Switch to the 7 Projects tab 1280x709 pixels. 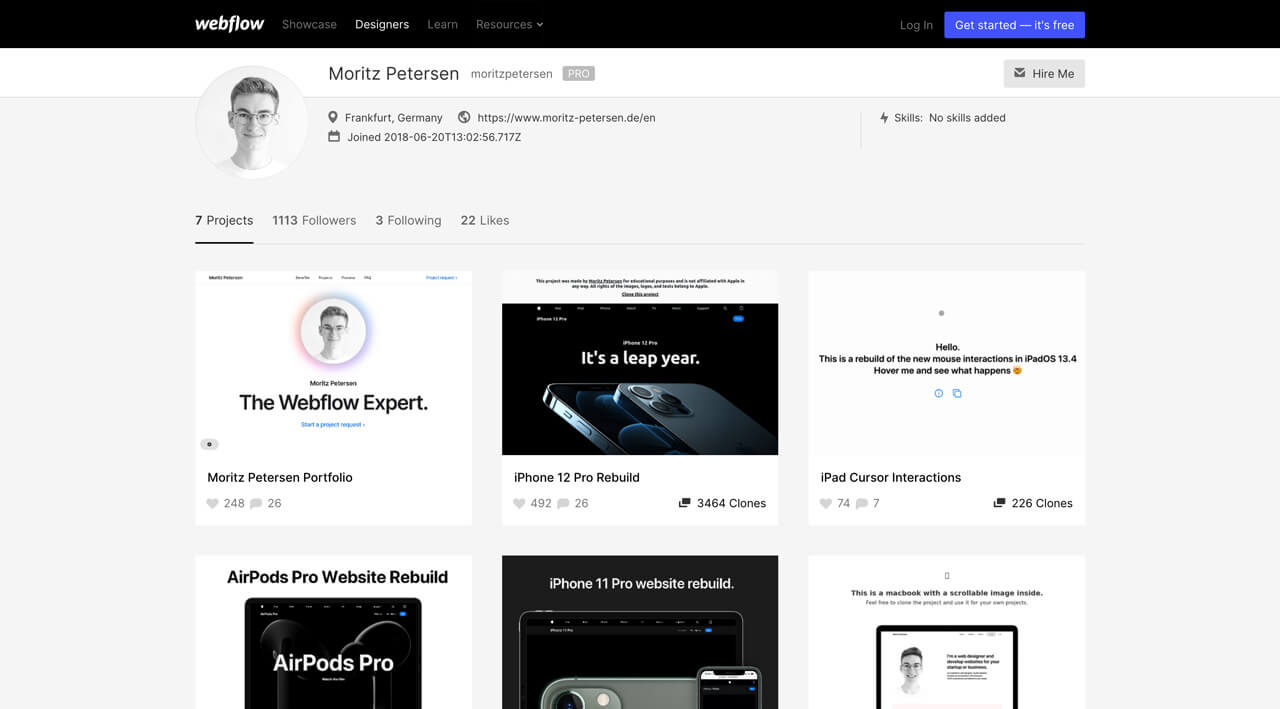pos(224,220)
